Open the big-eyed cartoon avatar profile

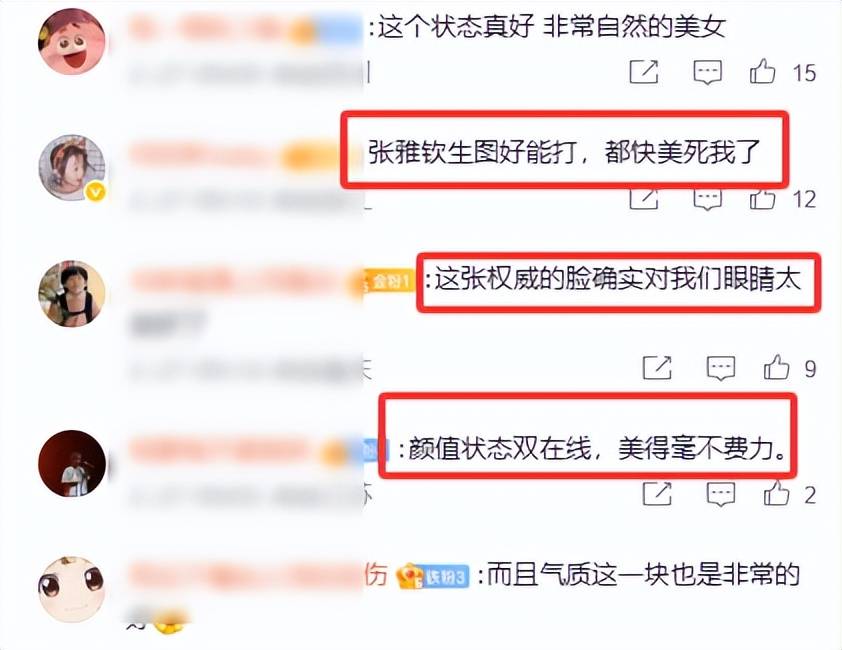72,589
